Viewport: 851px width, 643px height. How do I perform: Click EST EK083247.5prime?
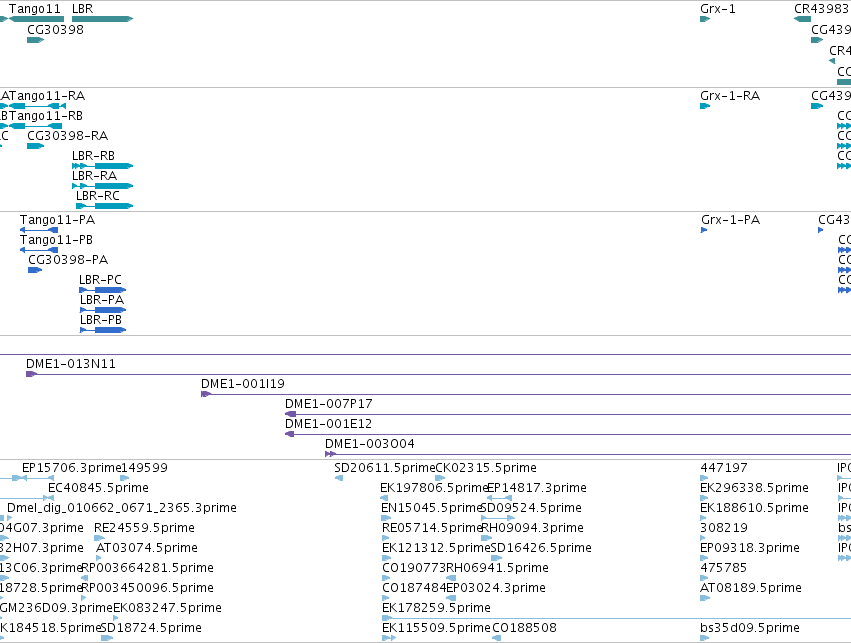pos(116,619)
